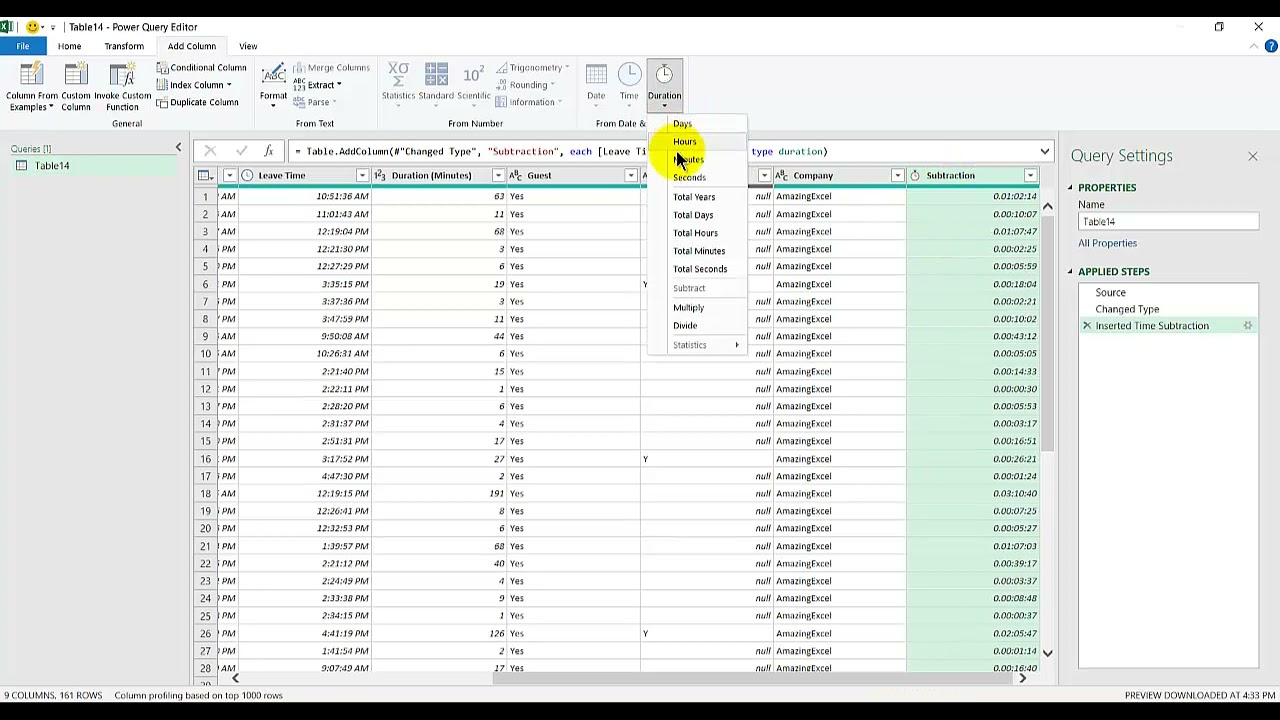This screenshot has height=720, width=1280.
Task: Select the Subtraction column header
Action: click(950, 176)
